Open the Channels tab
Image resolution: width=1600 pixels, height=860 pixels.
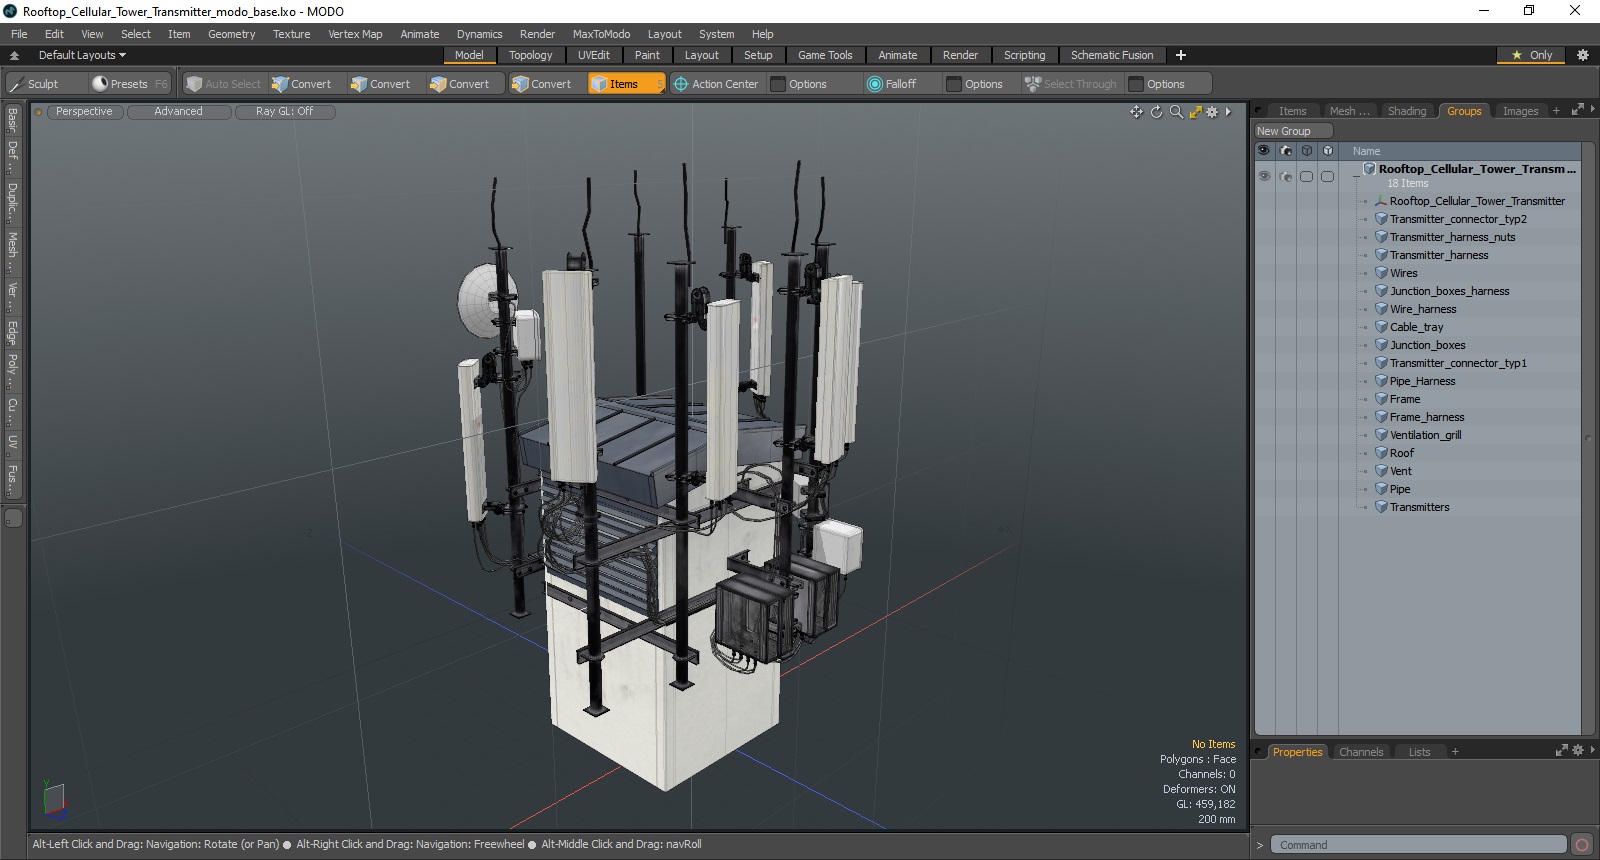click(1360, 752)
